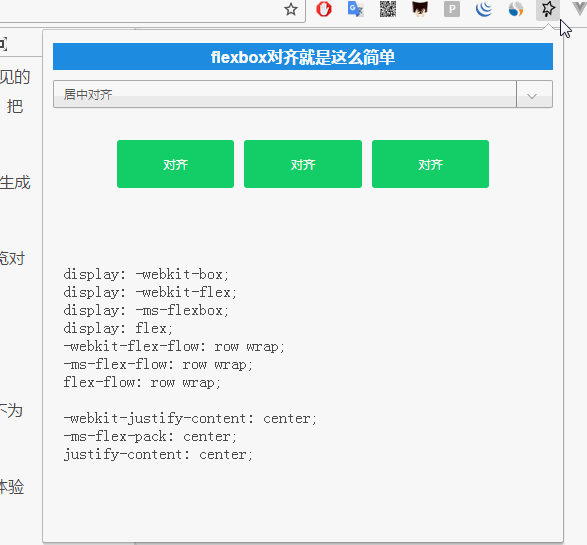Click '-webkit-flex-flow: row wrap;' line
This screenshot has height=545, width=587.
tap(174, 346)
